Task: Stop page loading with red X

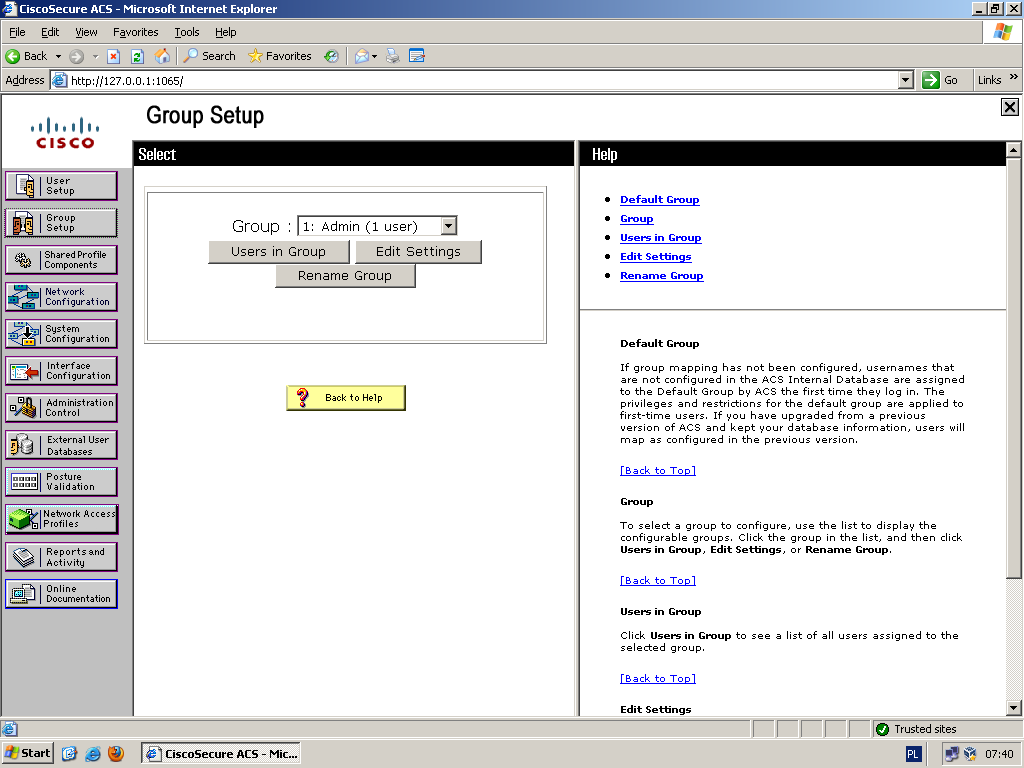Action: pos(114,56)
